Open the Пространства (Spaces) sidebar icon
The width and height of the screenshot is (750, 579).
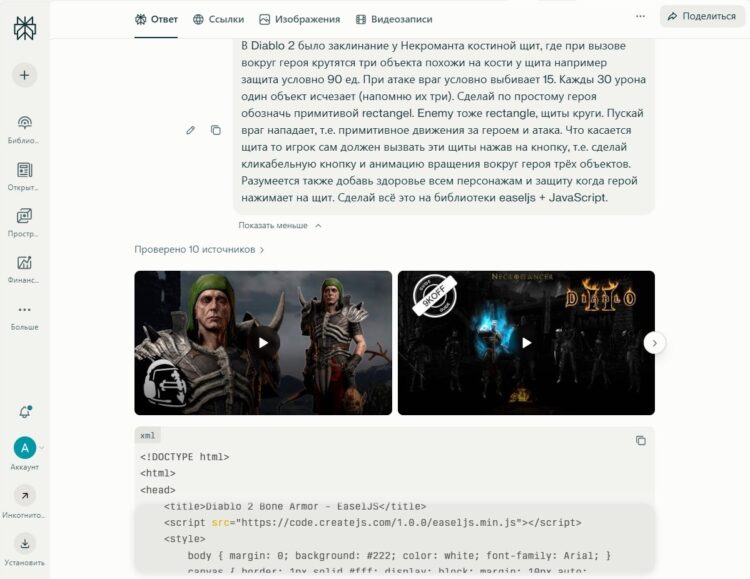[x=24, y=216]
